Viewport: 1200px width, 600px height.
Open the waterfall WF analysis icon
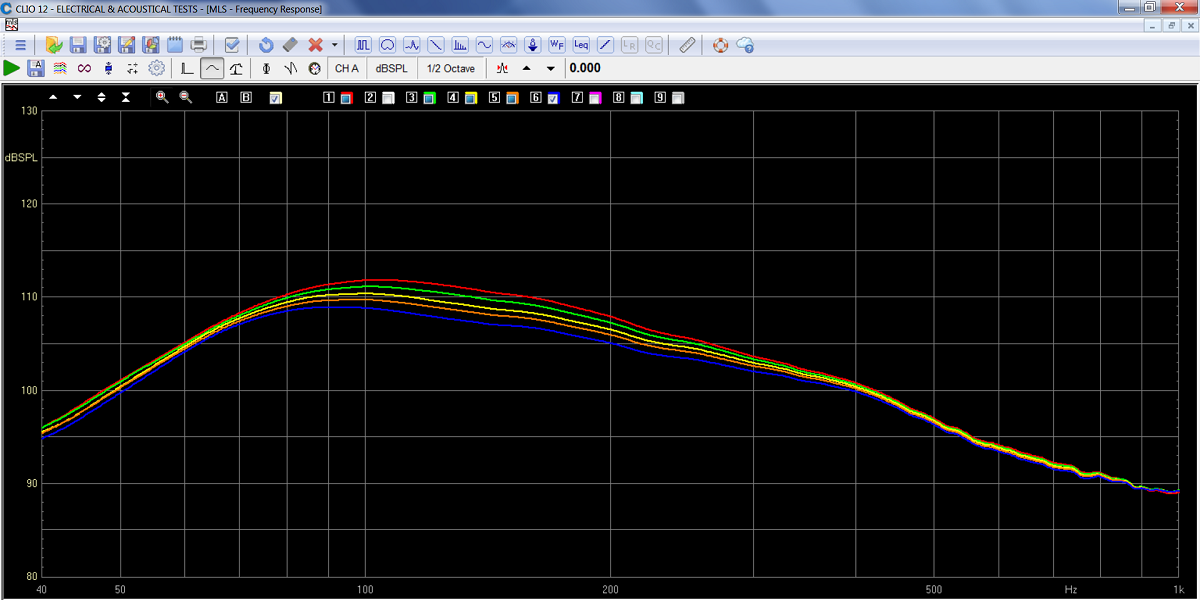557,45
